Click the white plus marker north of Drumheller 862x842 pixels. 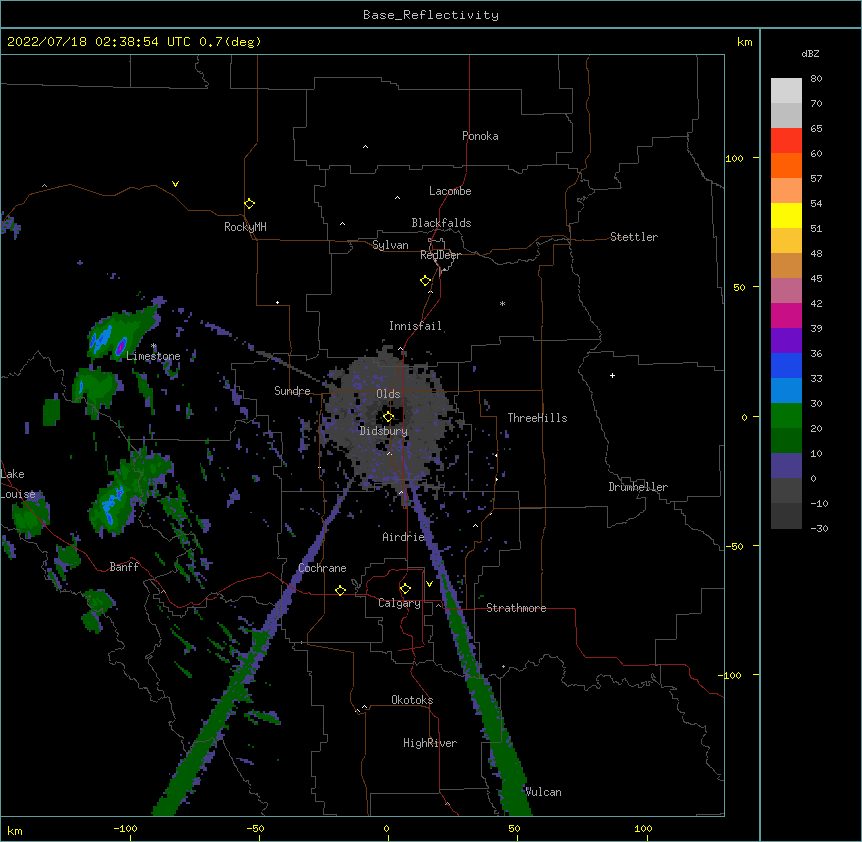(x=612, y=375)
